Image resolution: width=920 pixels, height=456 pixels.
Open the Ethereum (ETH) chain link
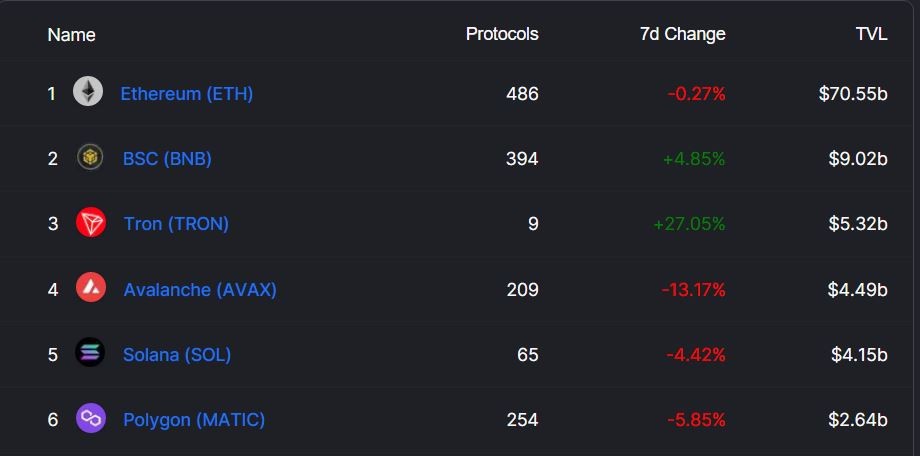187,94
